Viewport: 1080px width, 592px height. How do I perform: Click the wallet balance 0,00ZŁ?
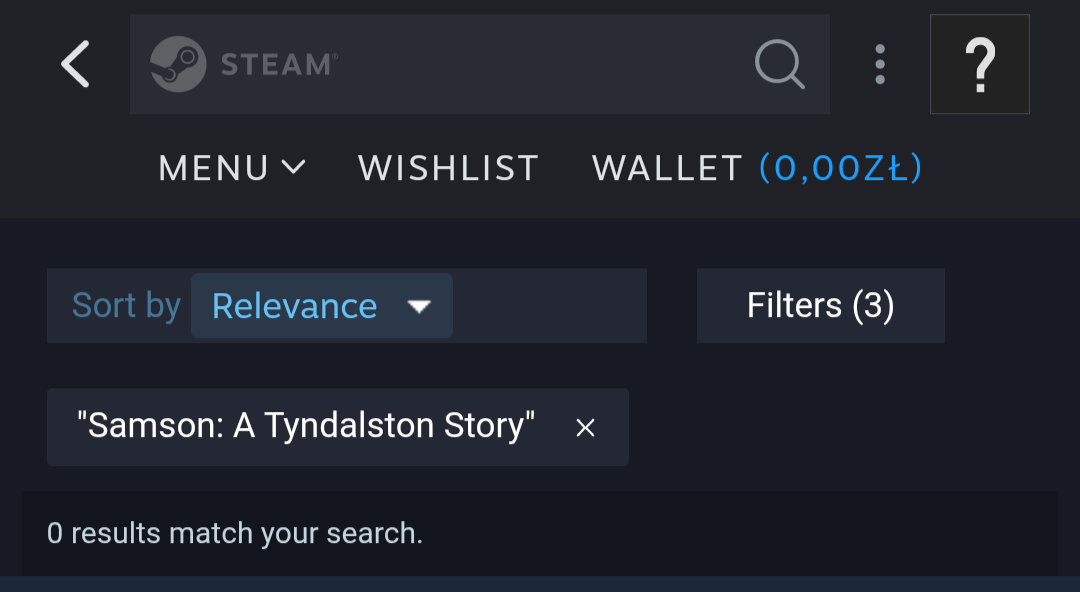(840, 168)
